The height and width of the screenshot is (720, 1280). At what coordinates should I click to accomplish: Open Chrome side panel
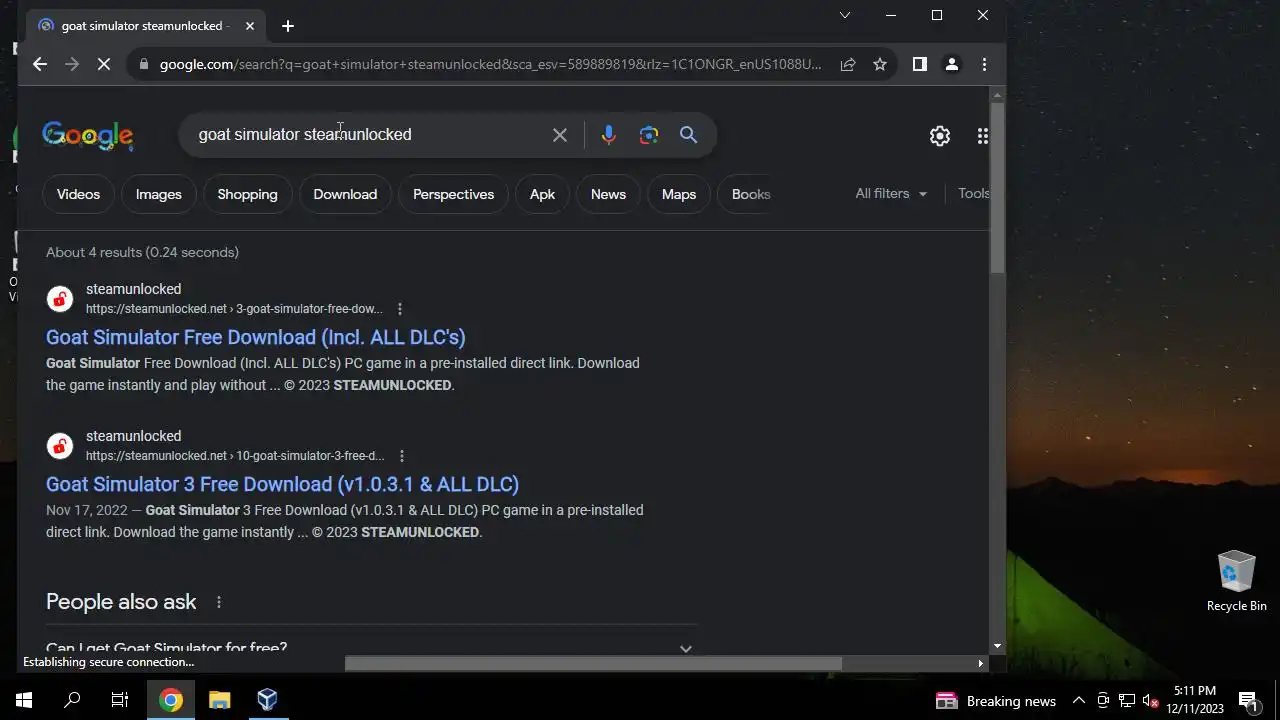pos(920,64)
